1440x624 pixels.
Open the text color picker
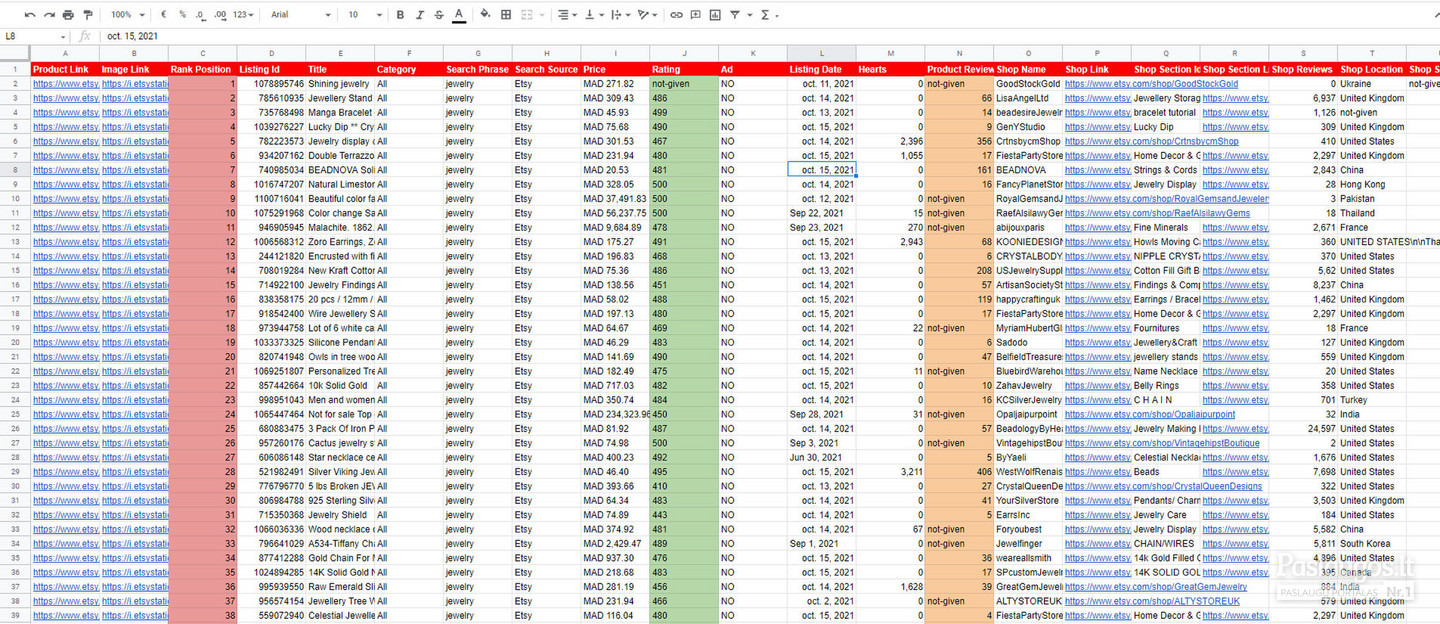458,15
